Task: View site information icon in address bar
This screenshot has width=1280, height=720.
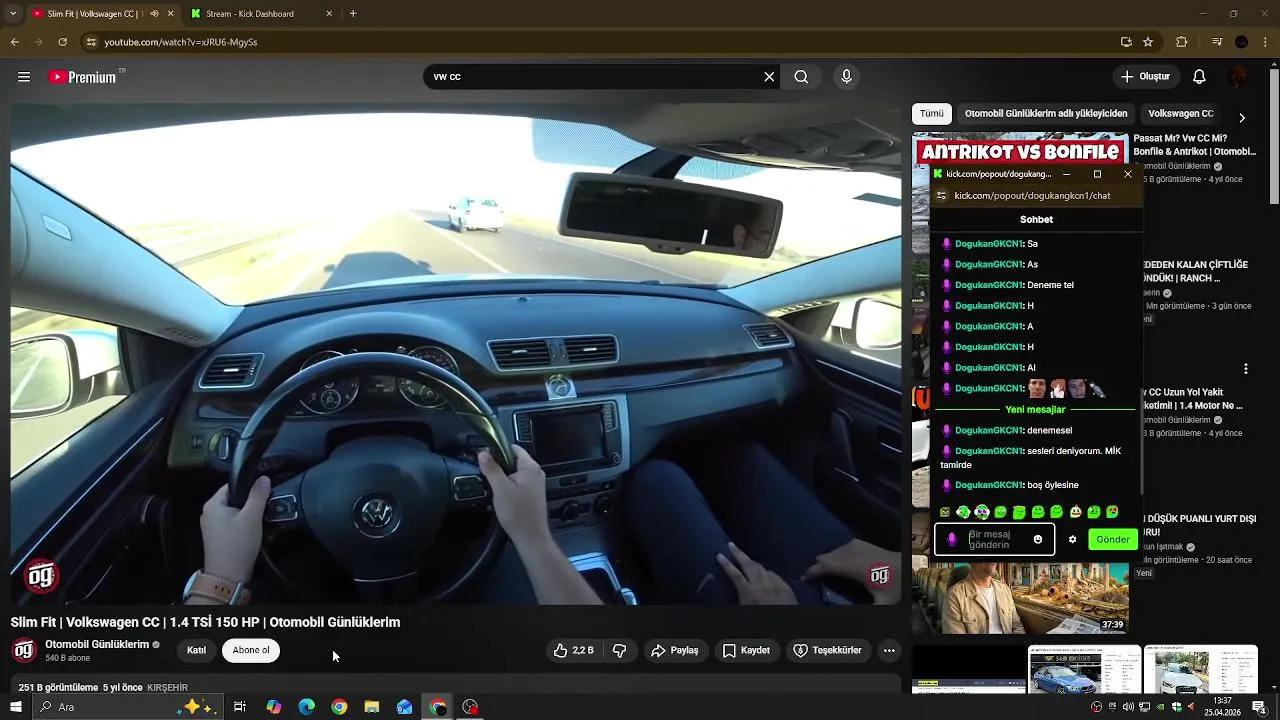Action: tap(91, 42)
